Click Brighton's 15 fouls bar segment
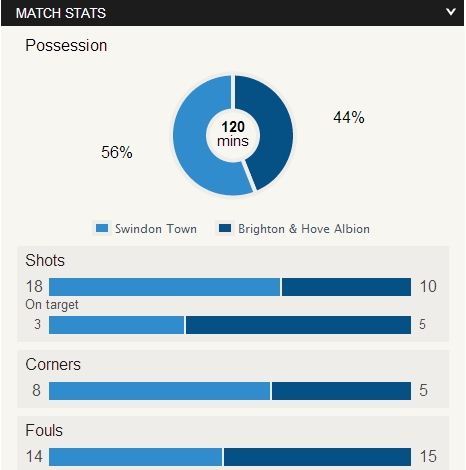 coord(317,457)
